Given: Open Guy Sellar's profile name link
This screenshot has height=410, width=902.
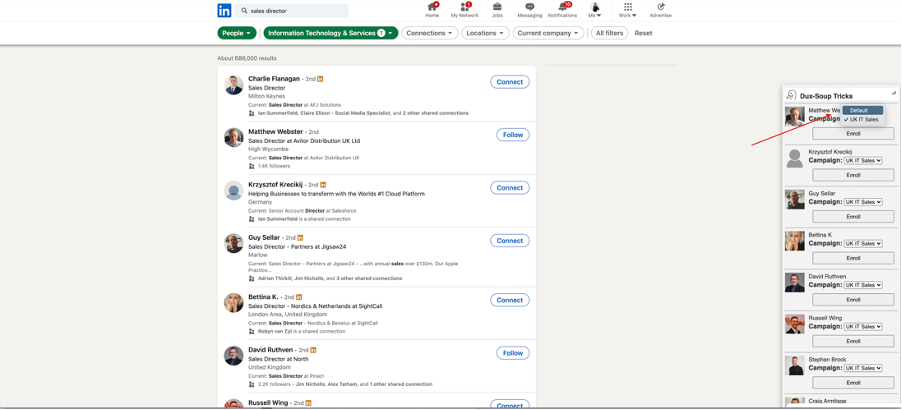Looking at the screenshot, I should coord(264,237).
